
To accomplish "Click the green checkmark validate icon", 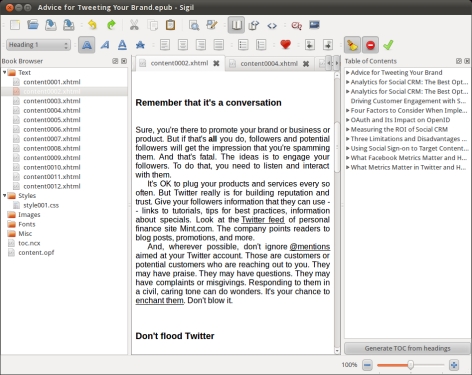I will coord(388,45).
